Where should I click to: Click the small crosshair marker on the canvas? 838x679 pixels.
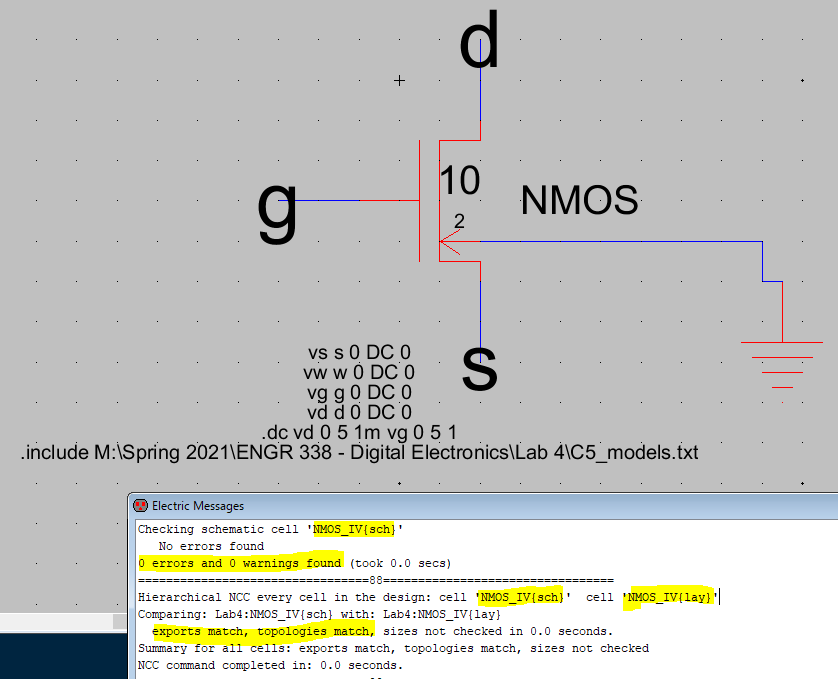point(400,80)
